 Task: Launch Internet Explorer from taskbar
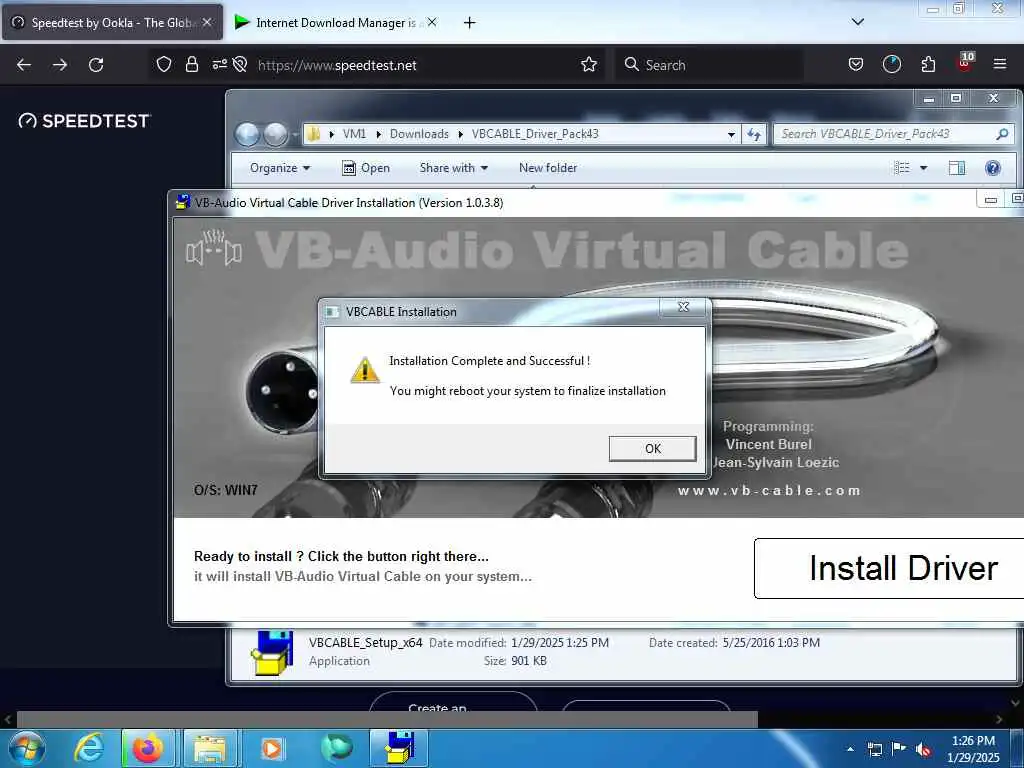click(x=89, y=748)
